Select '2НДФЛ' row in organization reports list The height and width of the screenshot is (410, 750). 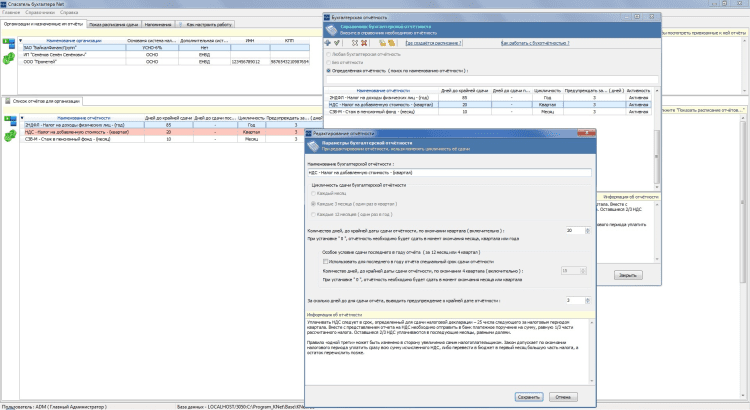(163, 125)
